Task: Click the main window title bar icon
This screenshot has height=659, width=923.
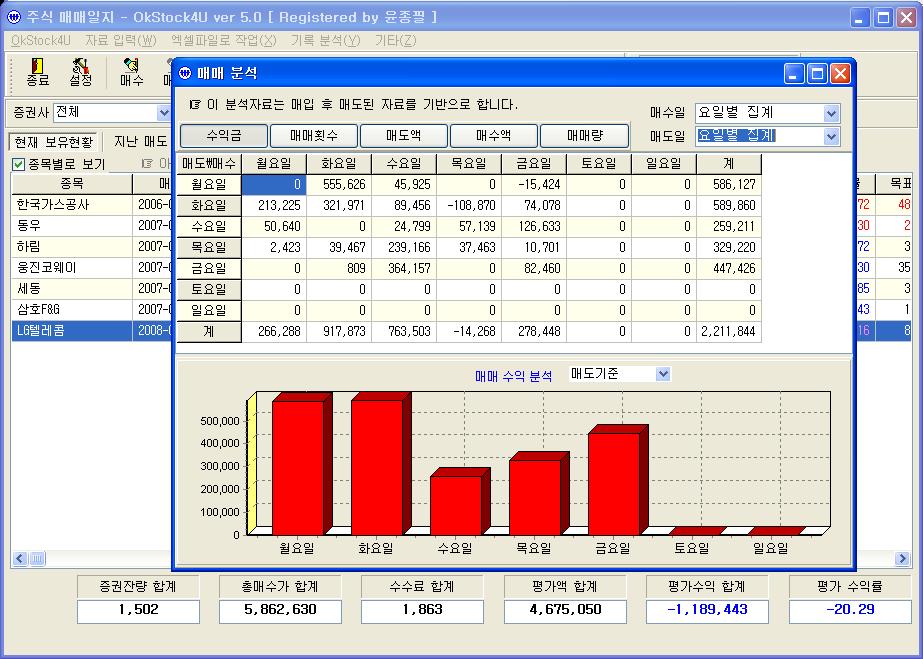Action: pos(14,17)
